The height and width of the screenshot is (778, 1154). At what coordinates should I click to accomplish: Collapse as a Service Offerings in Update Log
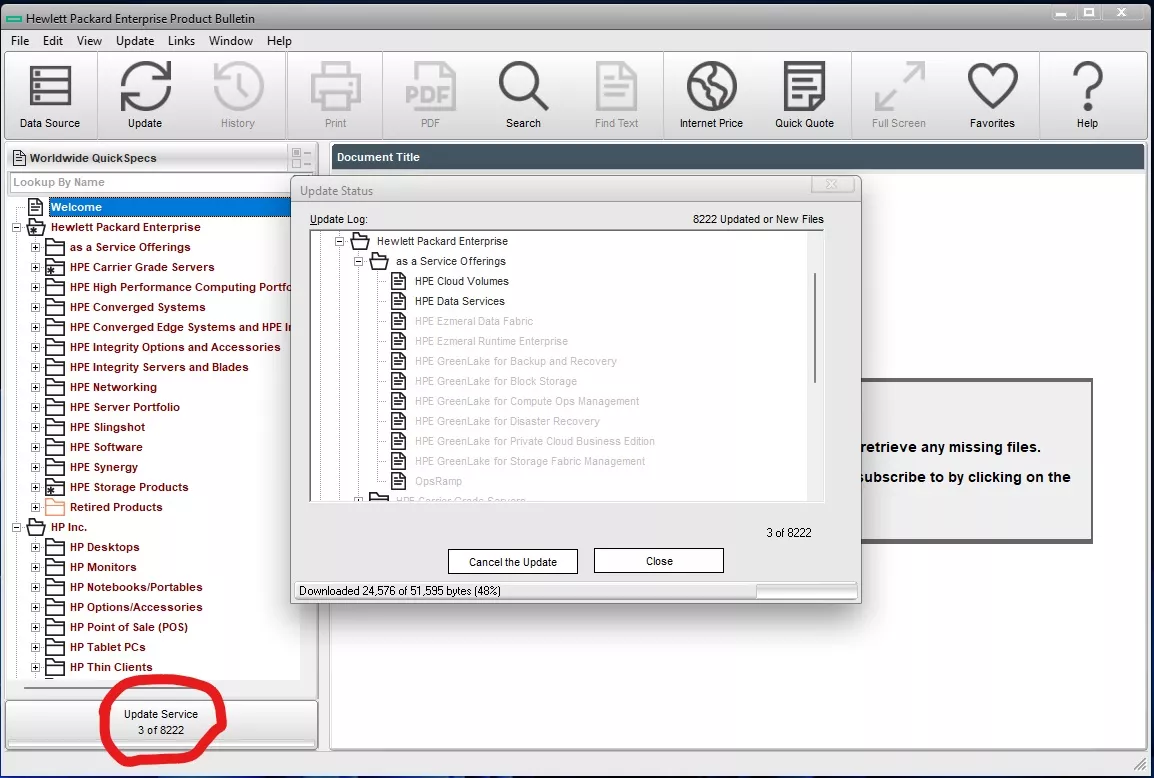pos(359,261)
